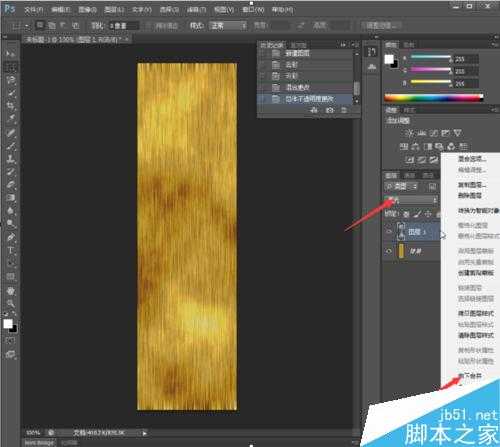The height and width of the screenshot is (447, 500).
Task: Select the Crop tool
Action: click(11, 106)
